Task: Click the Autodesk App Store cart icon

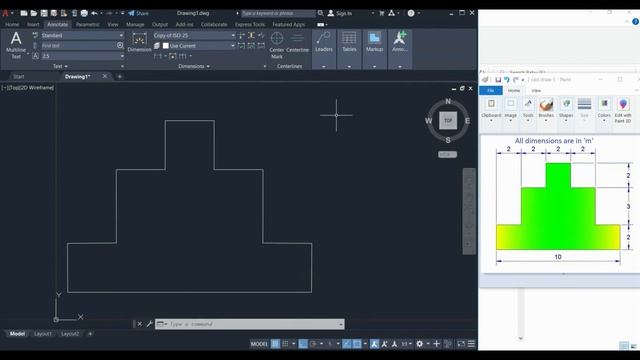Action: click(x=382, y=13)
